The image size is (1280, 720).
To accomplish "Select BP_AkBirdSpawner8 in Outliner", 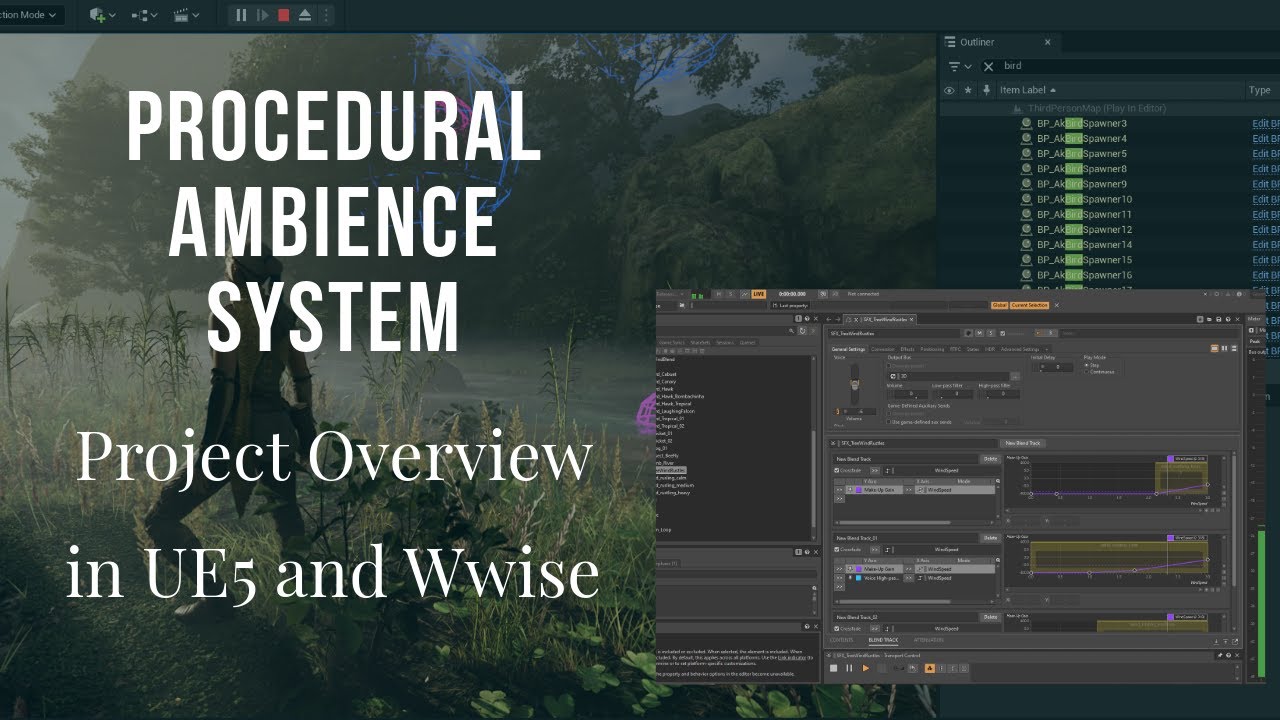I will 1082,169.
